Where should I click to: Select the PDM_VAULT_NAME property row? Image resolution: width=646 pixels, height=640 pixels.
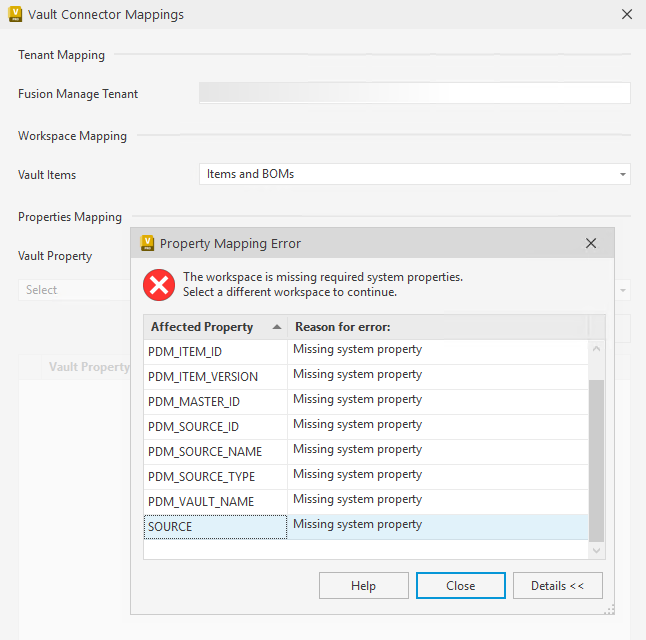click(215, 502)
